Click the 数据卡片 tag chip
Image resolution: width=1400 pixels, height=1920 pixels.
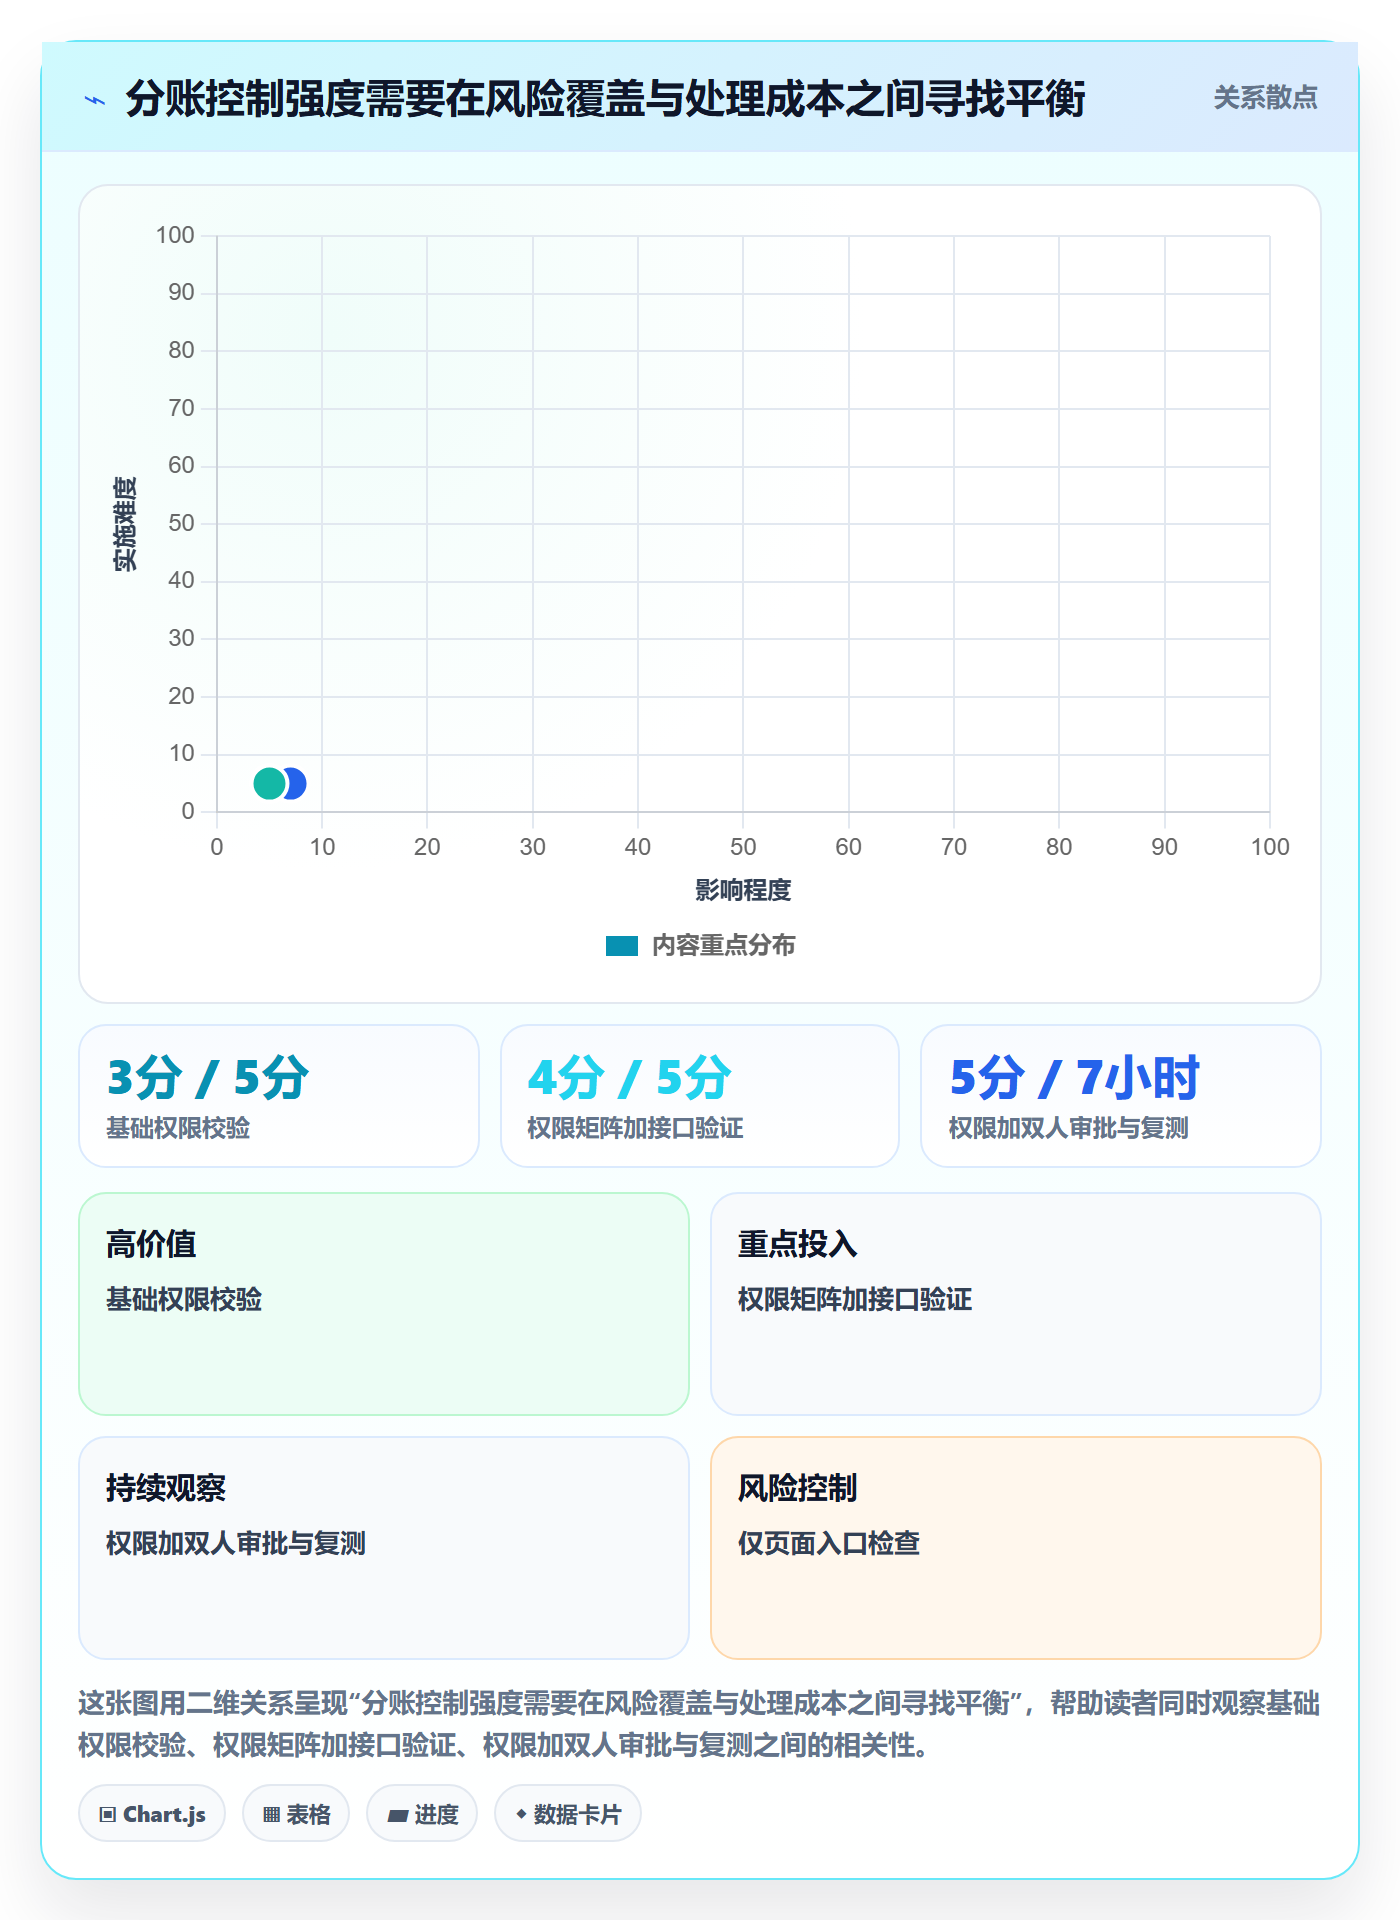[x=568, y=1814]
